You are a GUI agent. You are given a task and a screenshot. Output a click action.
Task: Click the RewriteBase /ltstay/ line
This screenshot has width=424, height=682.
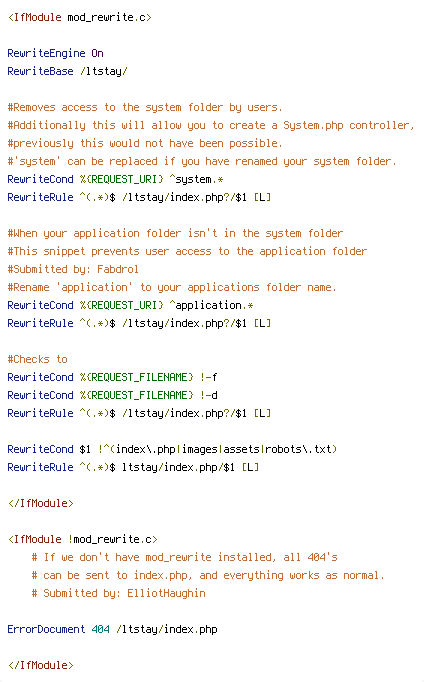(x=67, y=71)
